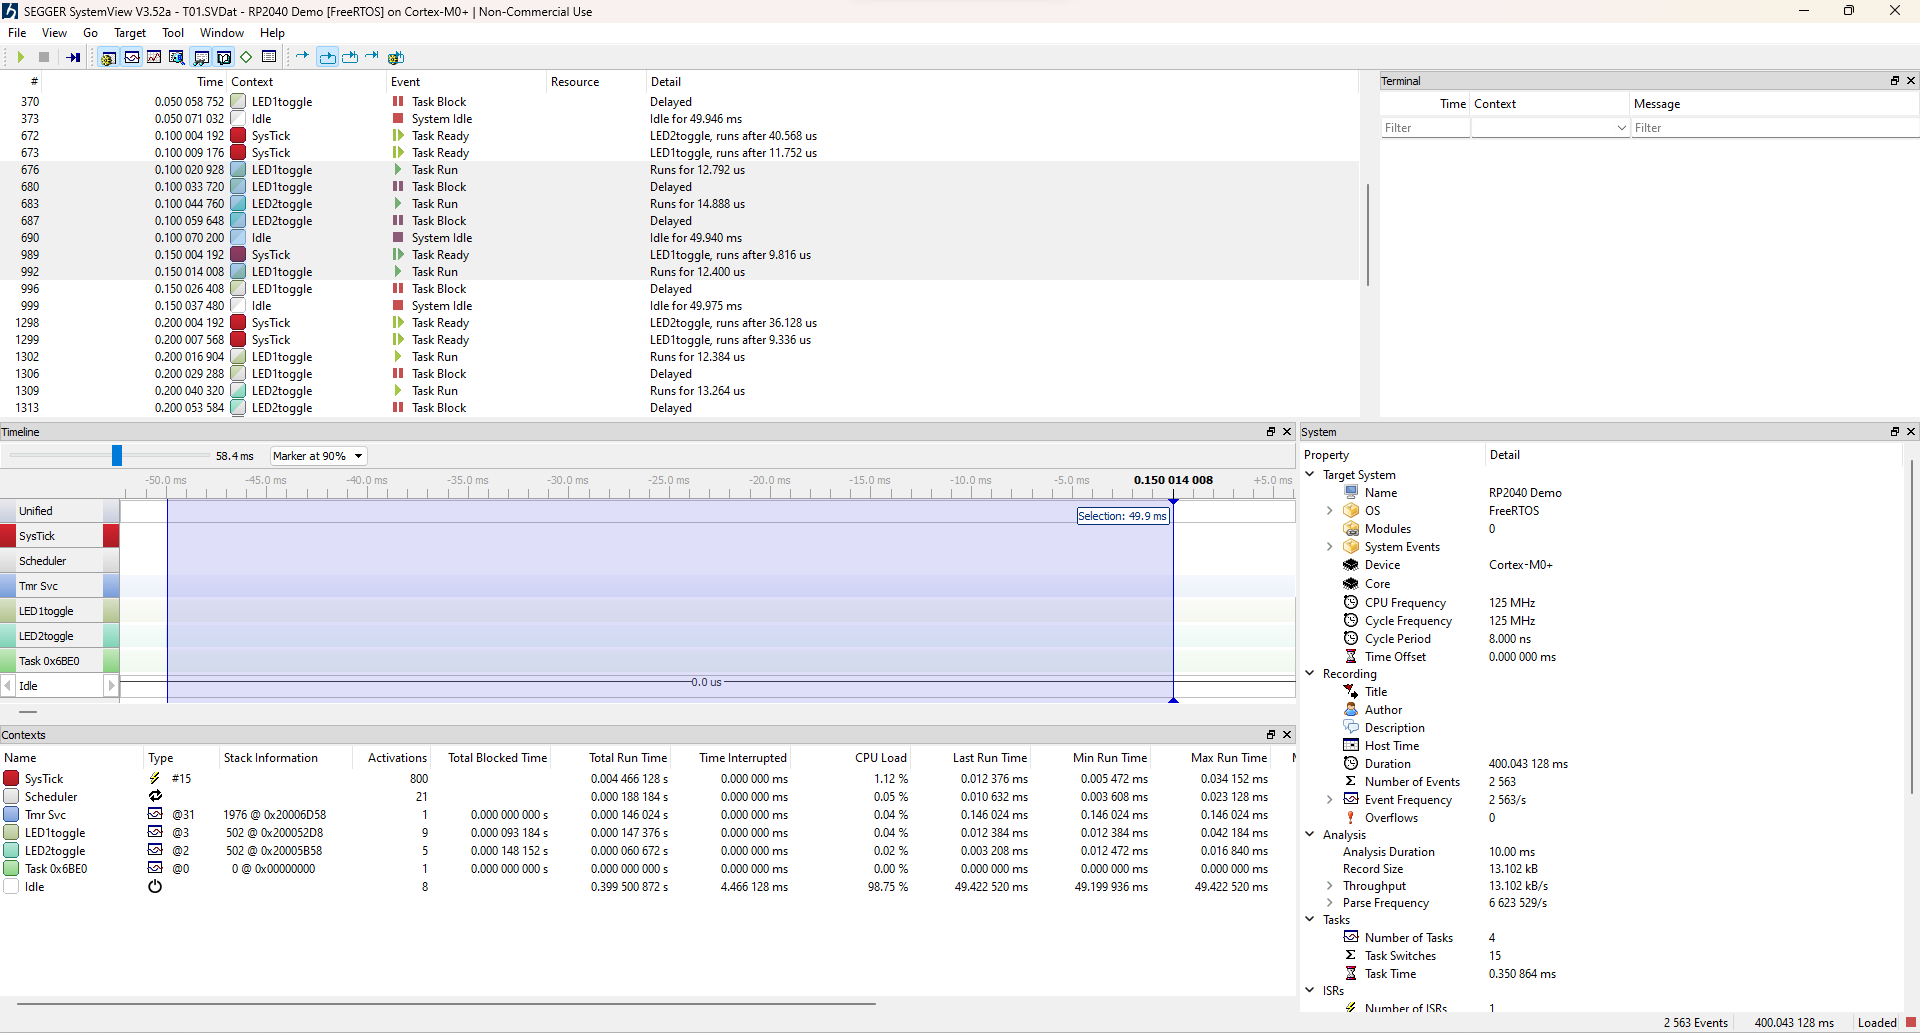Viewport: 1920px width, 1033px height.
Task: Click the read recorded data arrow icon
Action: pos(73,57)
